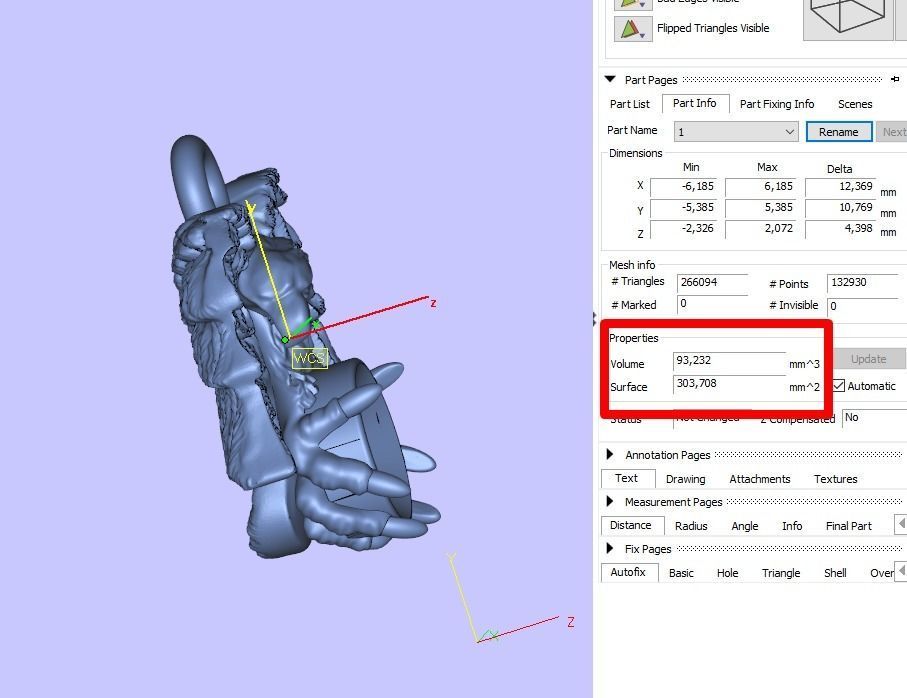
Task: Open the Attachments tab
Action: click(759, 479)
